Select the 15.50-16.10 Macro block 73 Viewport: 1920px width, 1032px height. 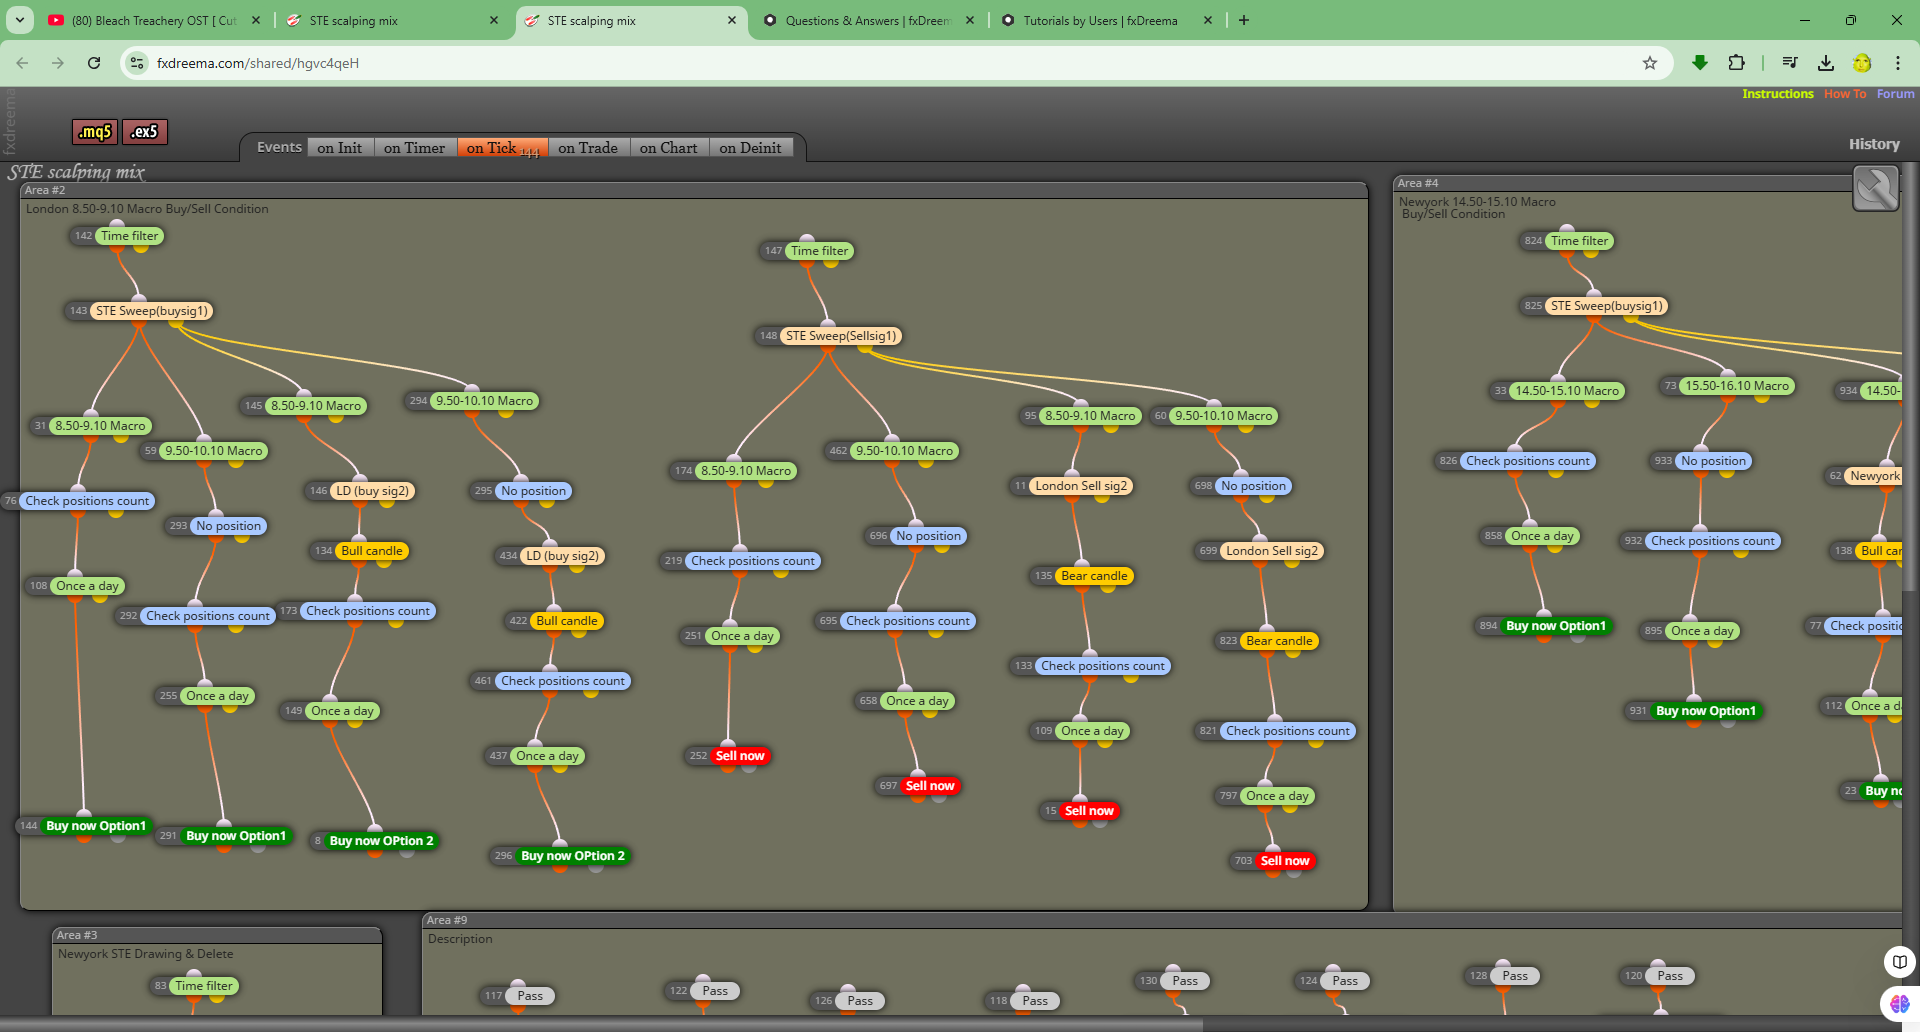[1737, 386]
